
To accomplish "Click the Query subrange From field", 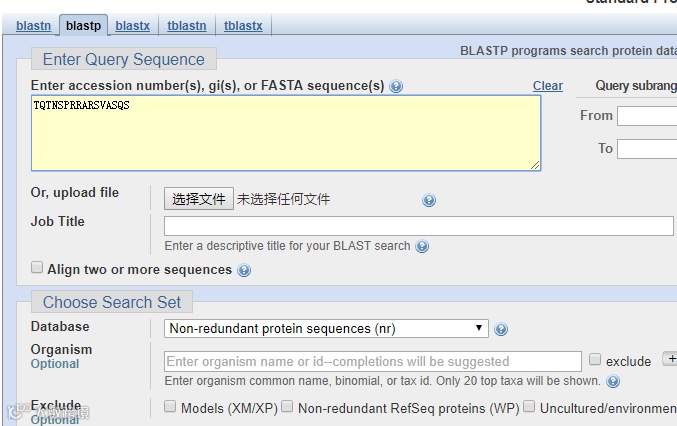I will (x=647, y=116).
